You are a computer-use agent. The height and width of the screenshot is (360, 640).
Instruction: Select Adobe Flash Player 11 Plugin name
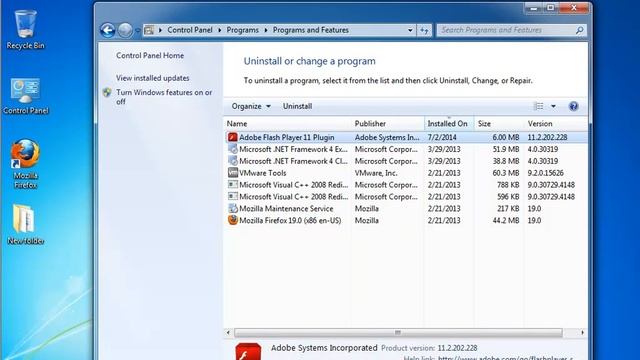(x=287, y=138)
